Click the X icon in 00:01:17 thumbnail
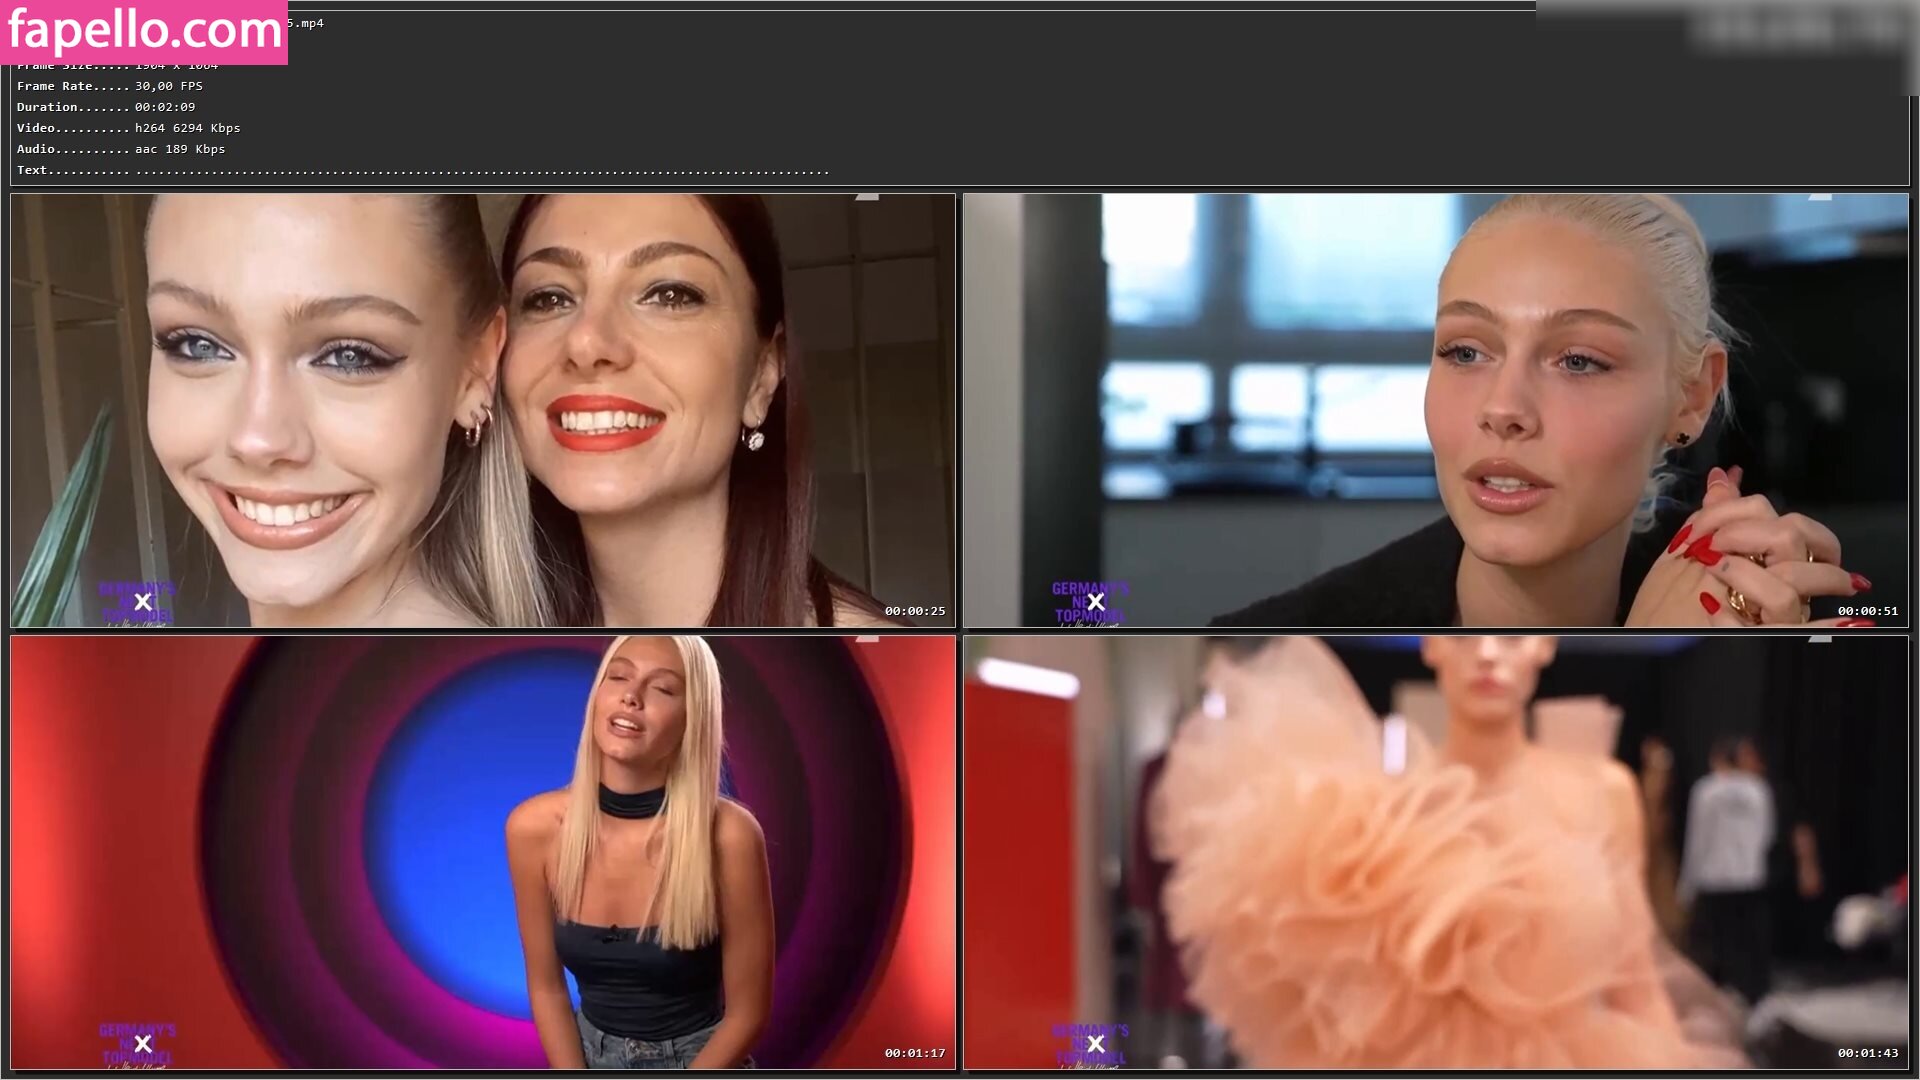This screenshot has width=1920, height=1080. (143, 1044)
